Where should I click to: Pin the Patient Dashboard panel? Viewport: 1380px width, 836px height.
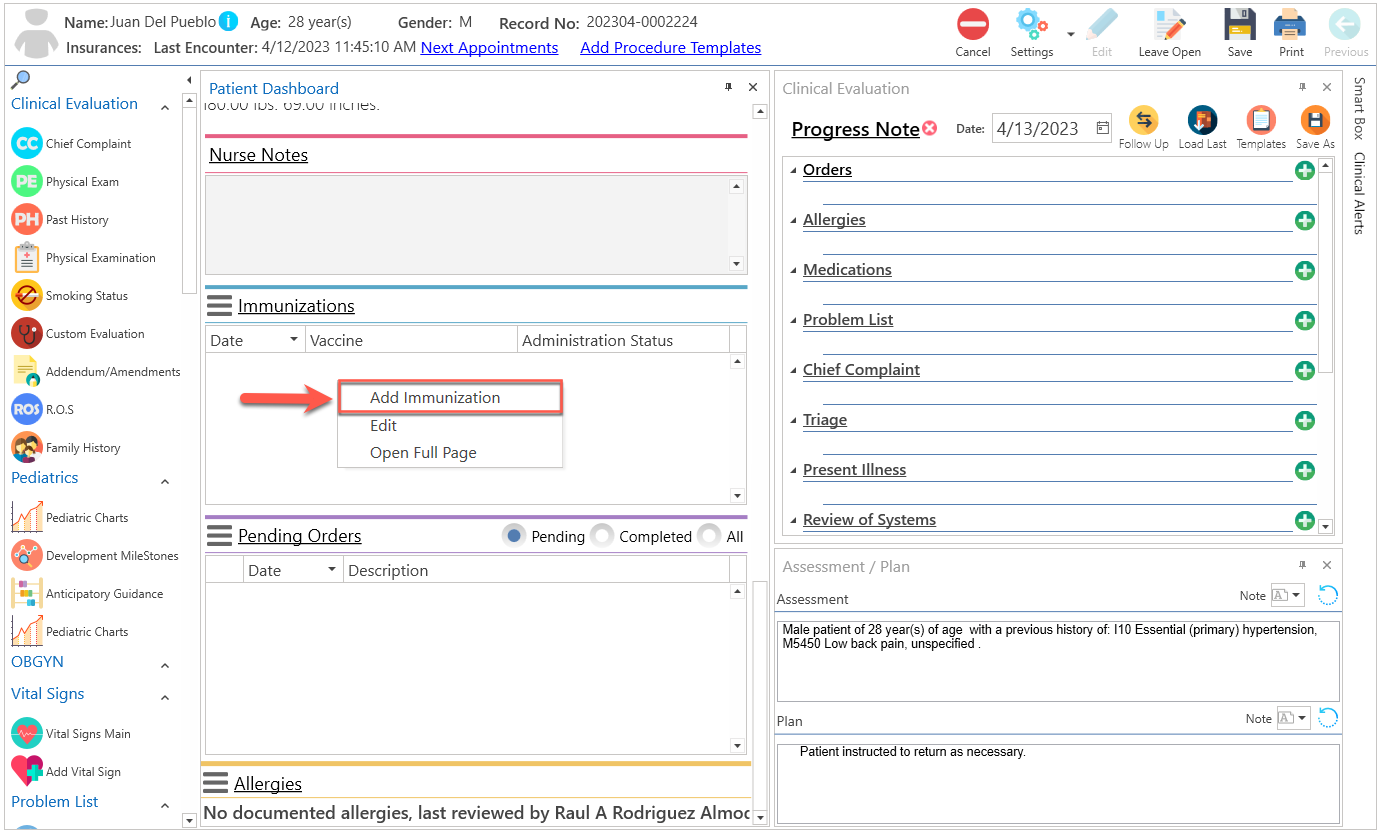(729, 88)
